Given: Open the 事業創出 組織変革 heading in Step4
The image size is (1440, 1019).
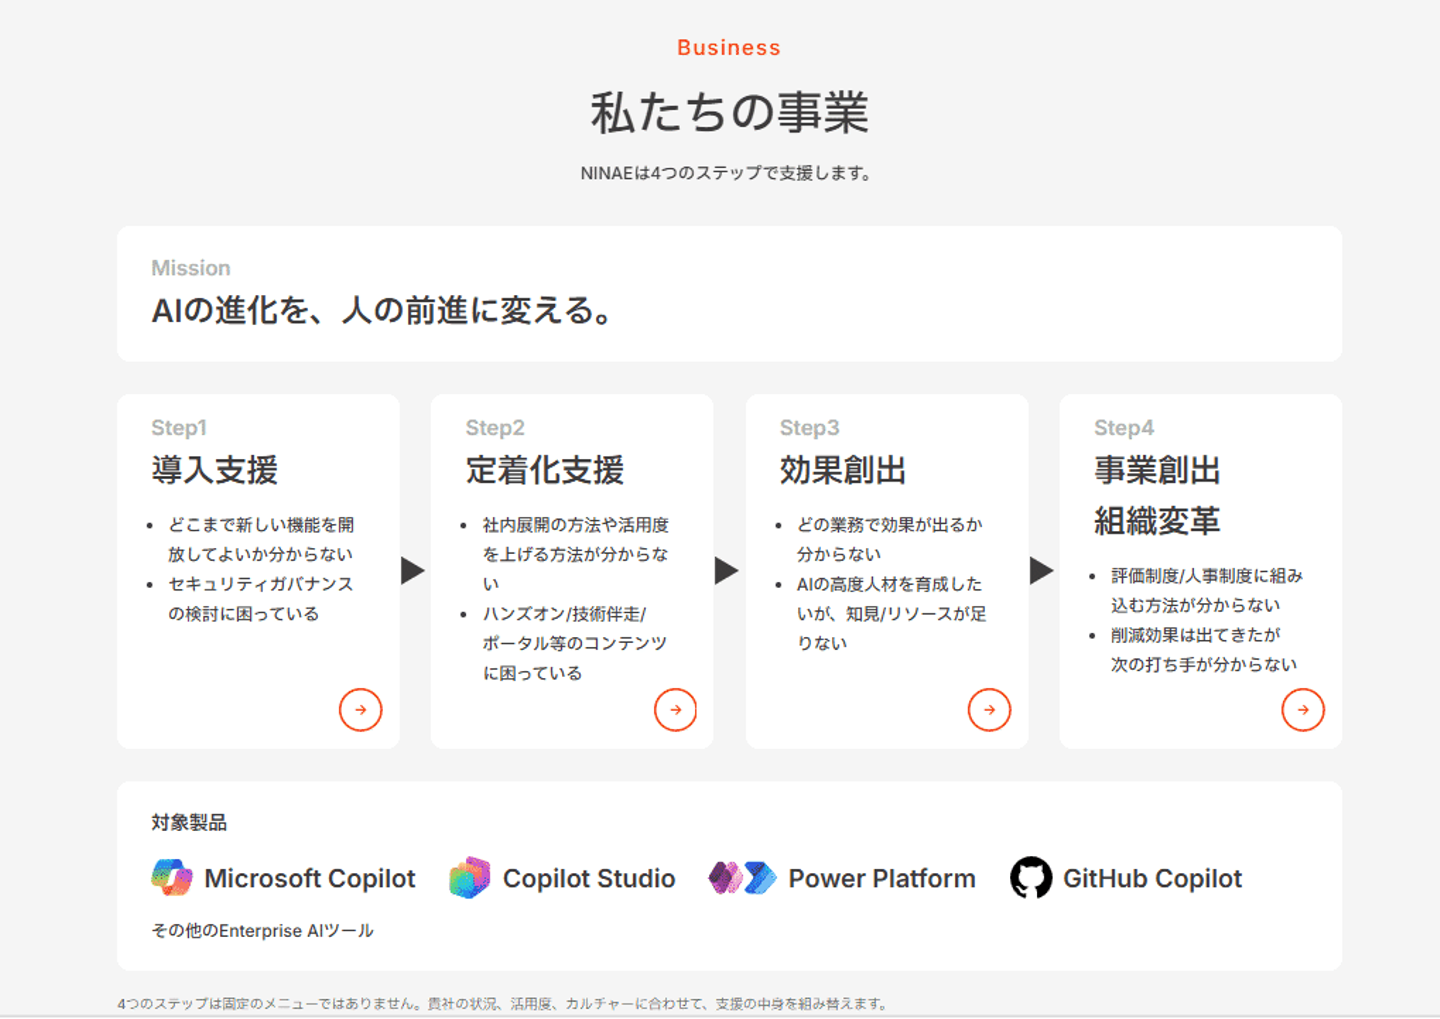Looking at the screenshot, I should 1157,495.
